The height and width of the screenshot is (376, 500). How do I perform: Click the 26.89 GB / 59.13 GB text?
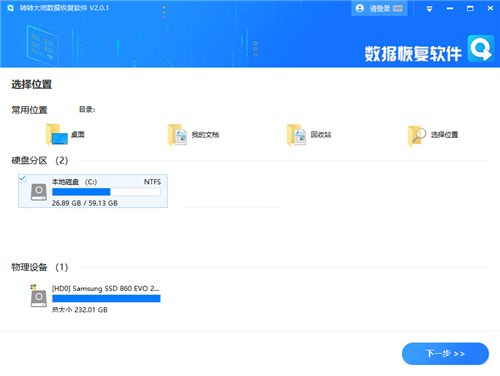85,203
